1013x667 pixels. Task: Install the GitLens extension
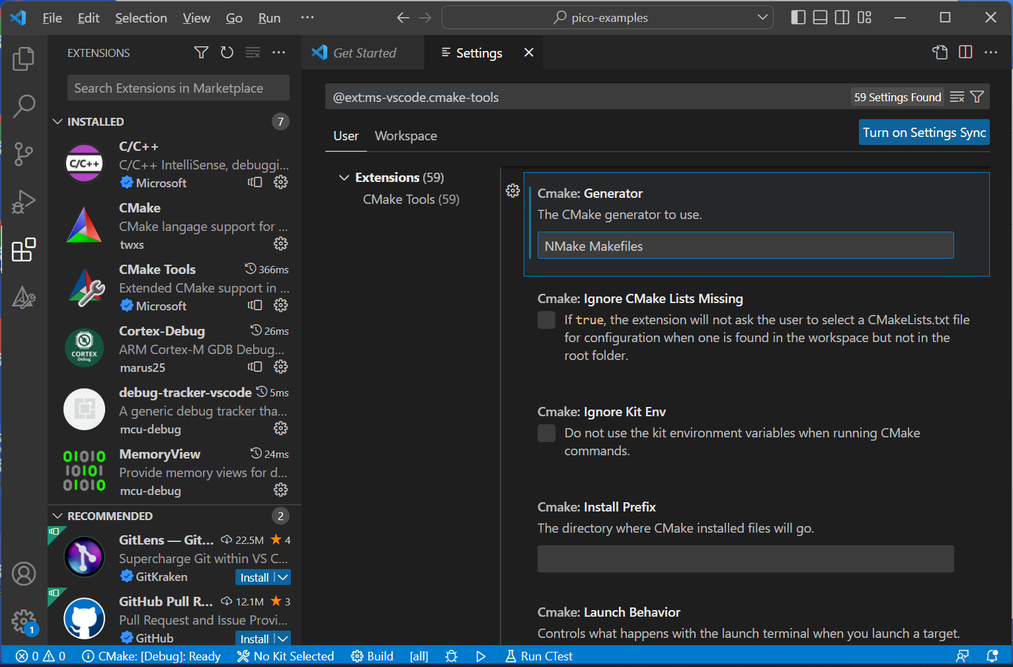(255, 577)
